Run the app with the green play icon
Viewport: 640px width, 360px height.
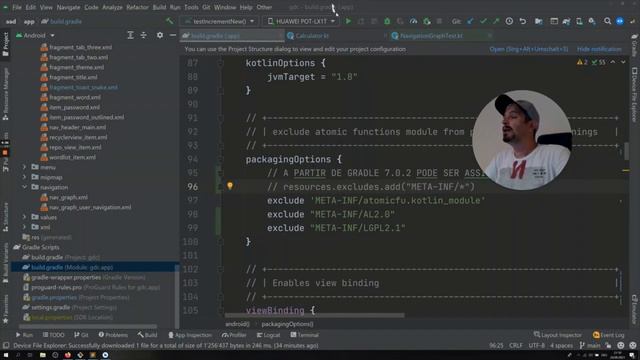tap(348, 21)
